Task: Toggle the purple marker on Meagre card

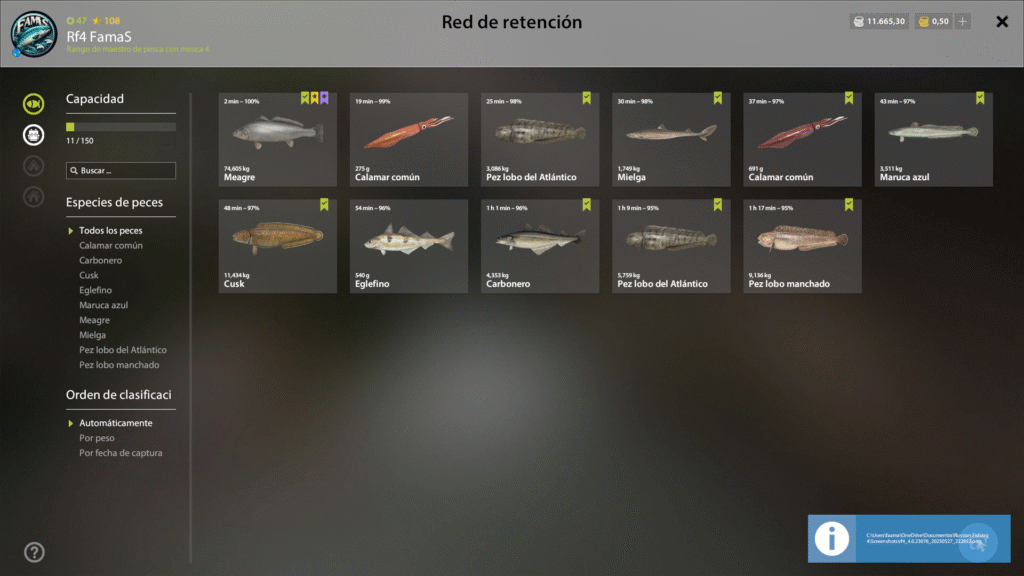Action: pyautogui.click(x=325, y=98)
